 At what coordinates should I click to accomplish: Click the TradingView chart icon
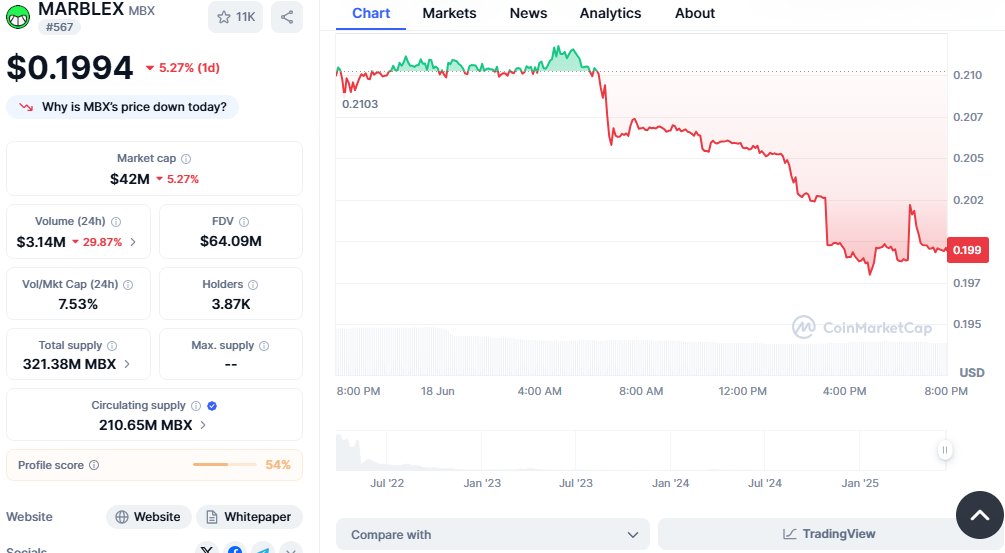pos(790,534)
